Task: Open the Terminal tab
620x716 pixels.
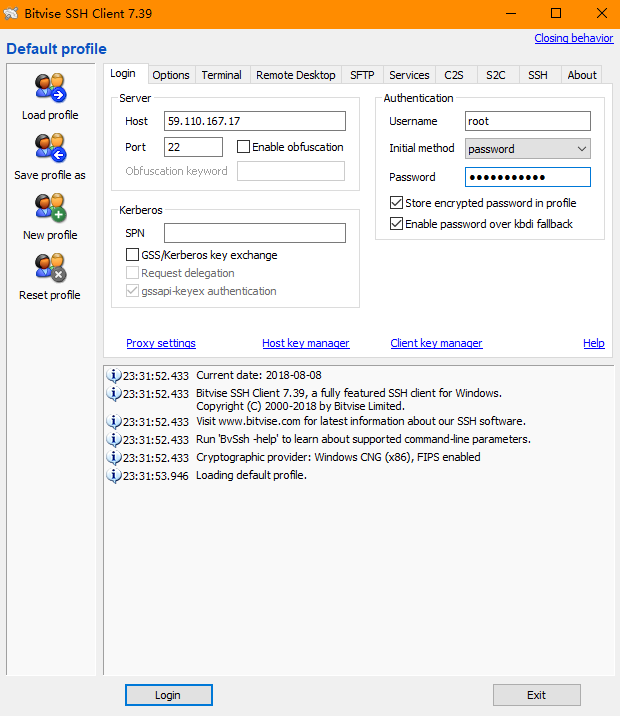Action: click(x=221, y=75)
